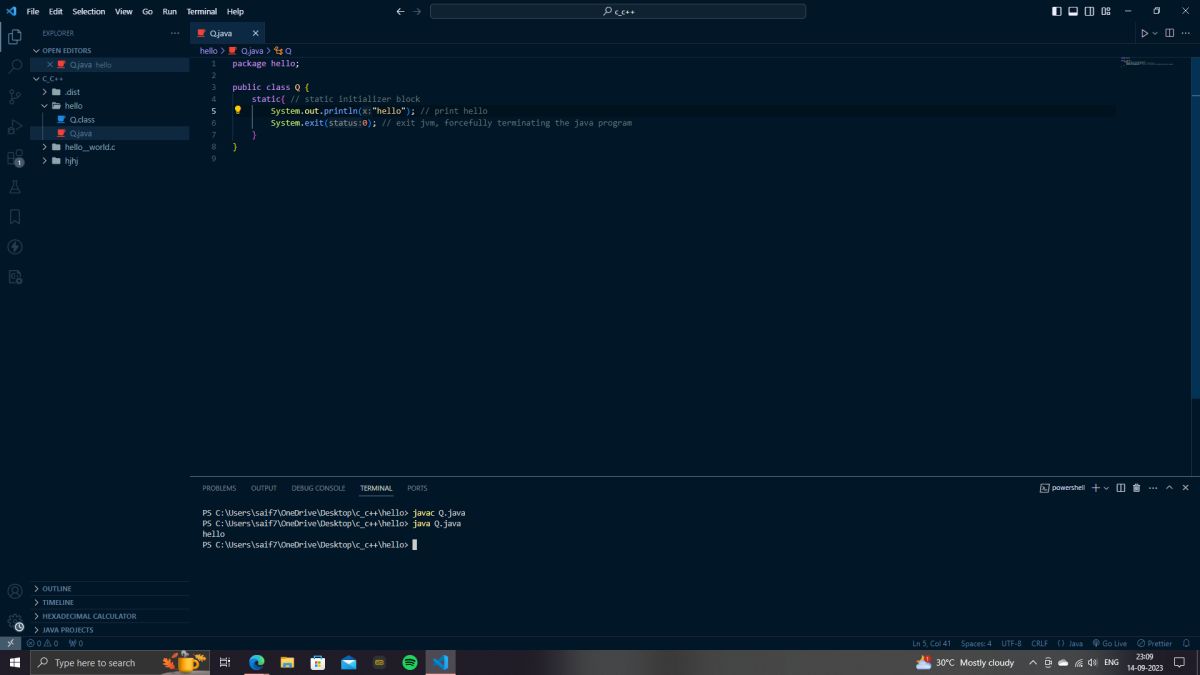
Task: Open the Thunder Client lightning icon
Action: point(15,246)
